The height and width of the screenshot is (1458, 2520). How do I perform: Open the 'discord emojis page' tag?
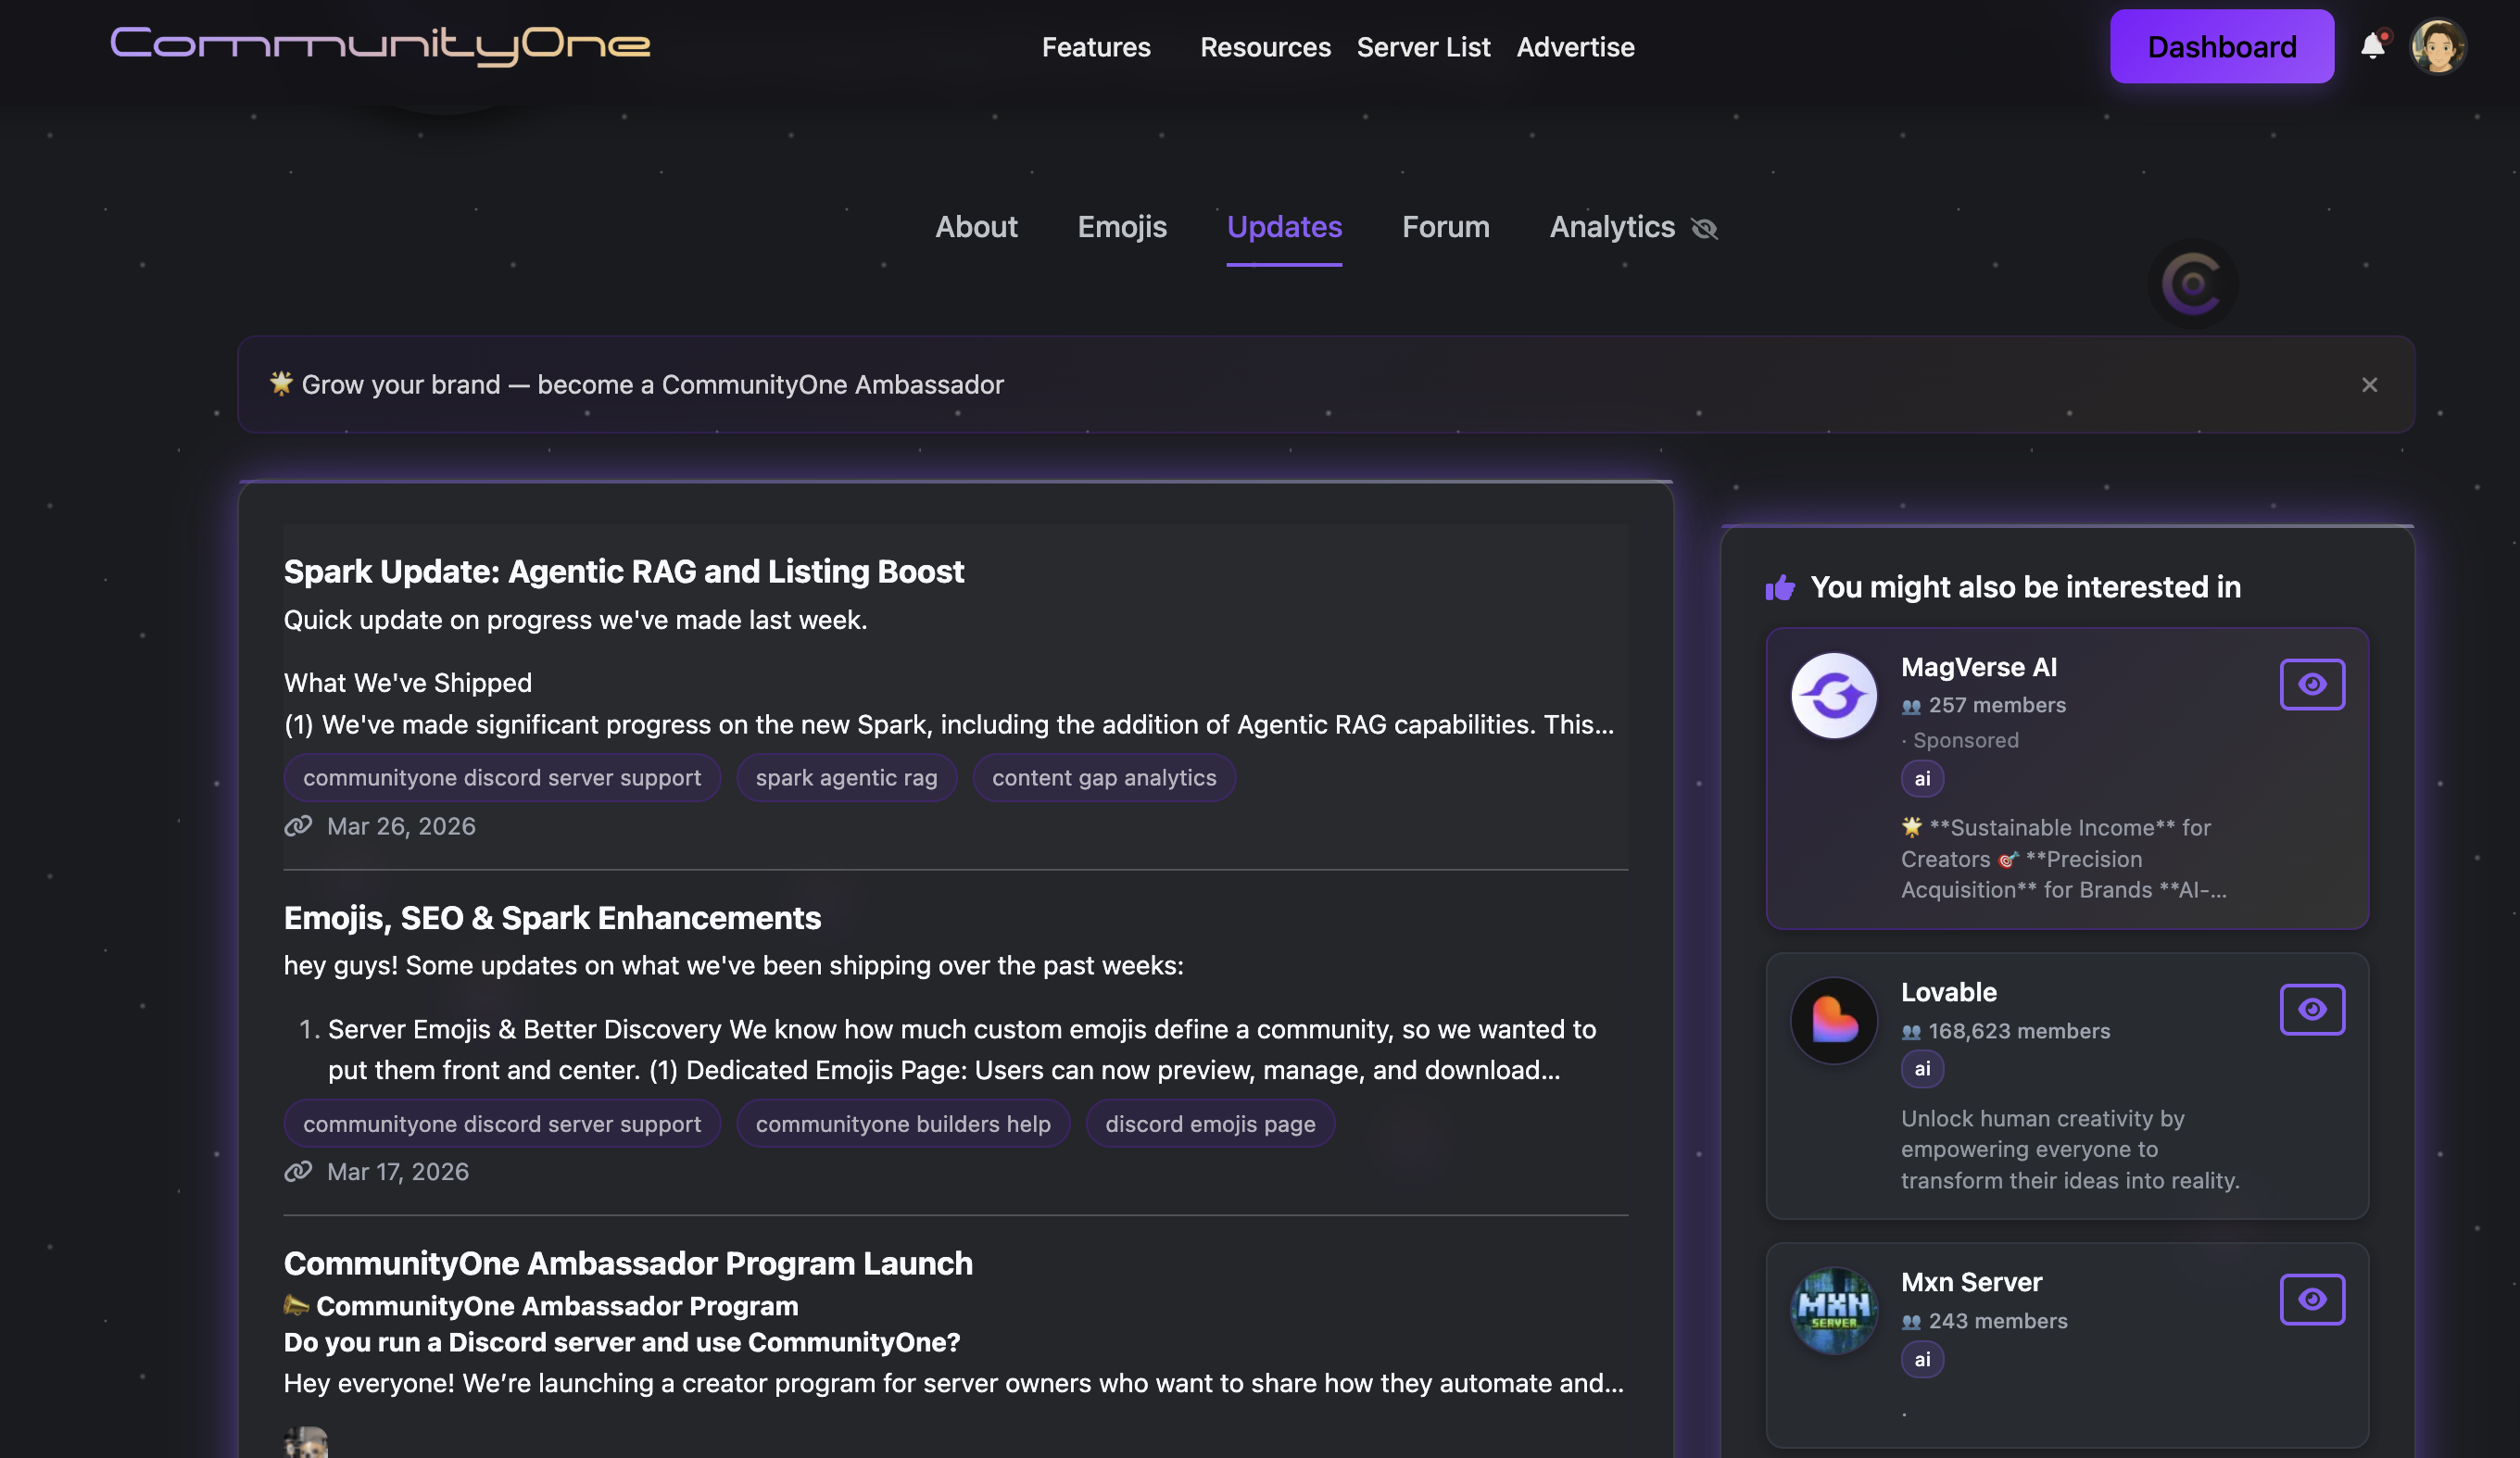[x=1210, y=1123]
